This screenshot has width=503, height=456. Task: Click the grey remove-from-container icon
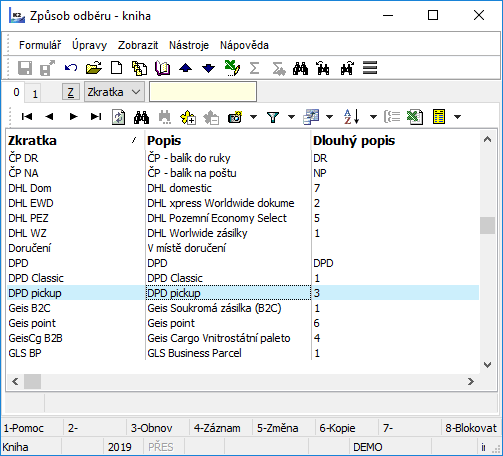(x=211, y=117)
